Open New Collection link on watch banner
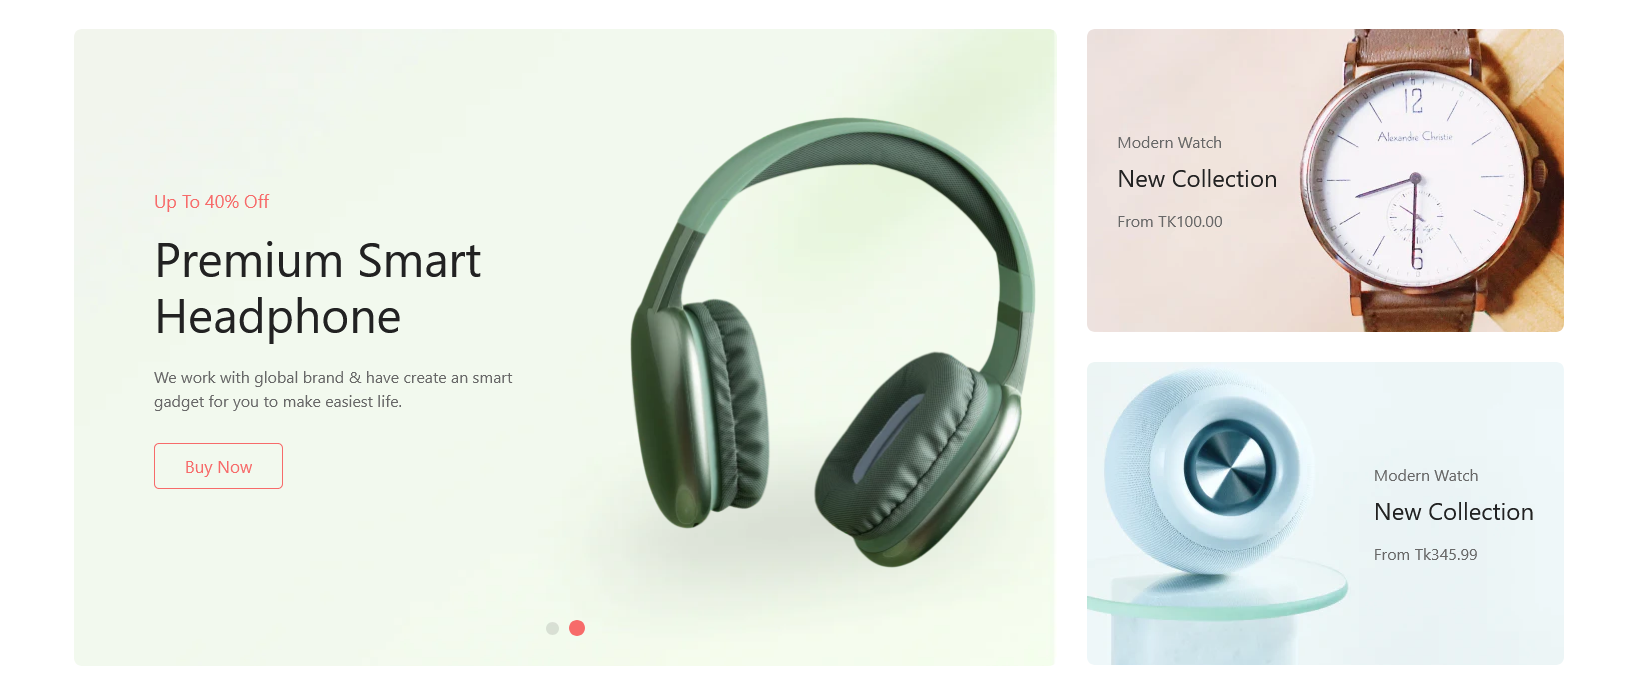 pyautogui.click(x=1197, y=179)
